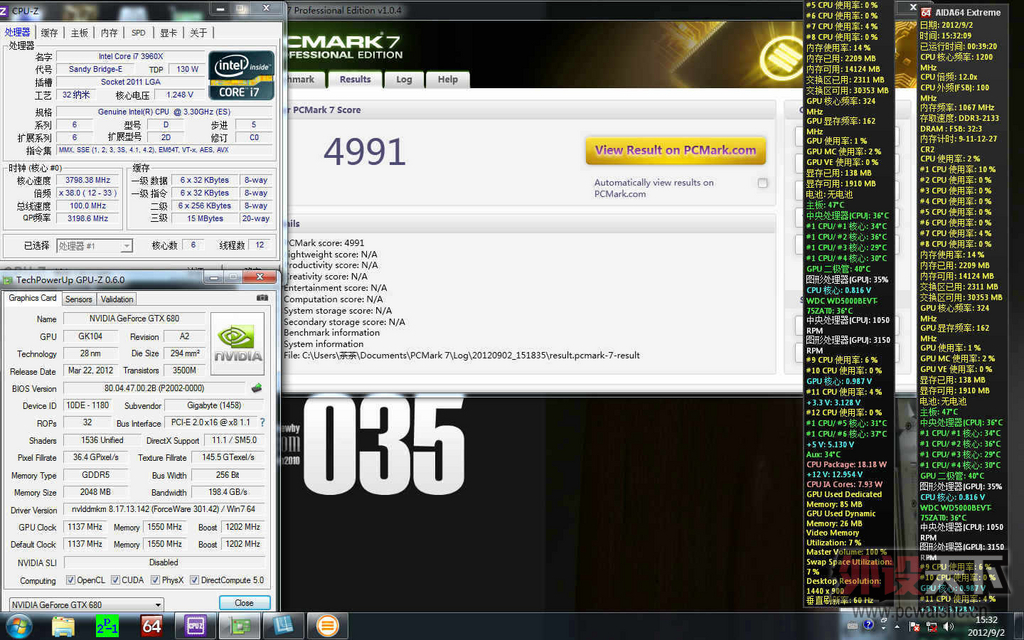Switch to 处理器 tab in CPU-Z
Screen dimensions: 1024x640
pyautogui.click(x=17, y=32)
